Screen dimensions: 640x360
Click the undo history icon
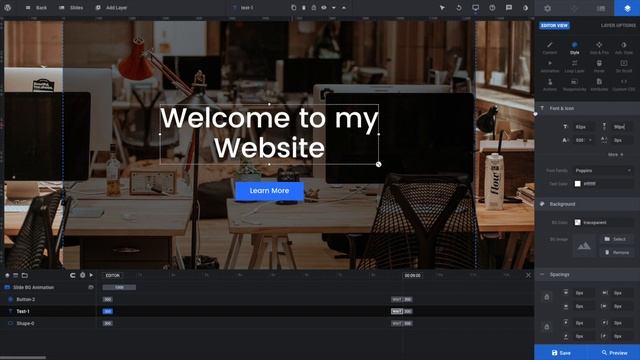point(459,8)
